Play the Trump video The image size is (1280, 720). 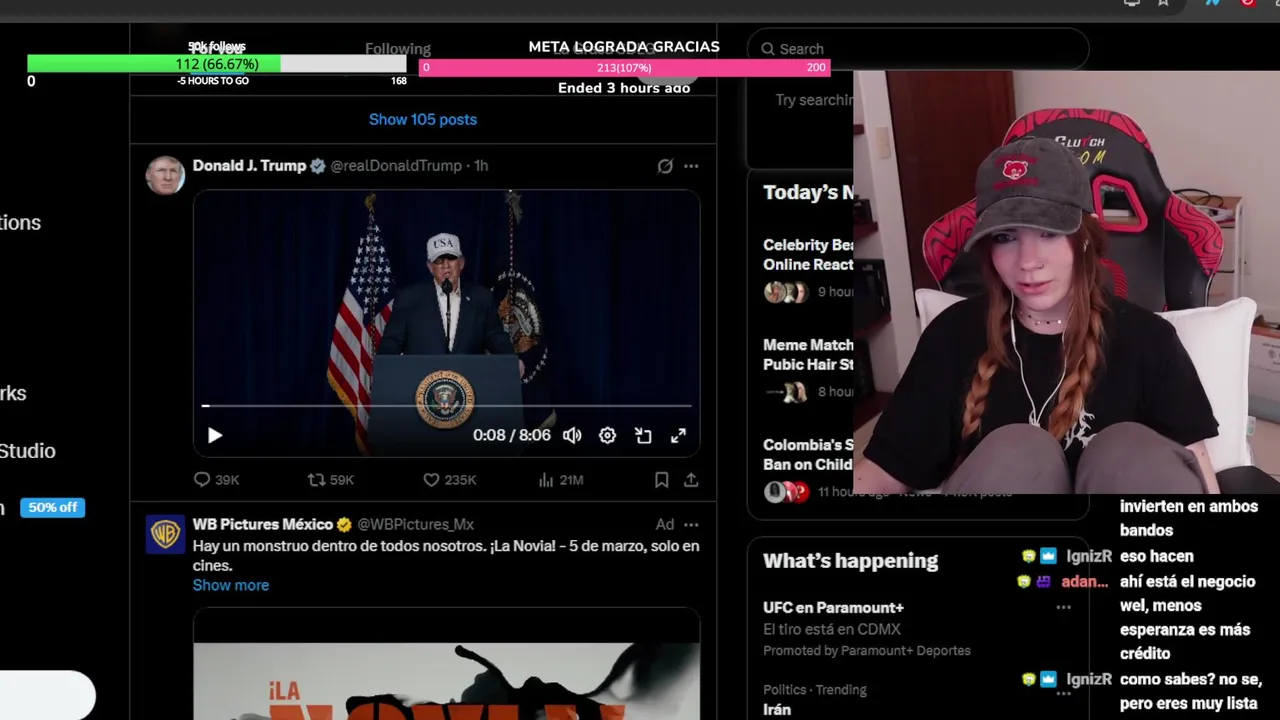click(x=215, y=435)
